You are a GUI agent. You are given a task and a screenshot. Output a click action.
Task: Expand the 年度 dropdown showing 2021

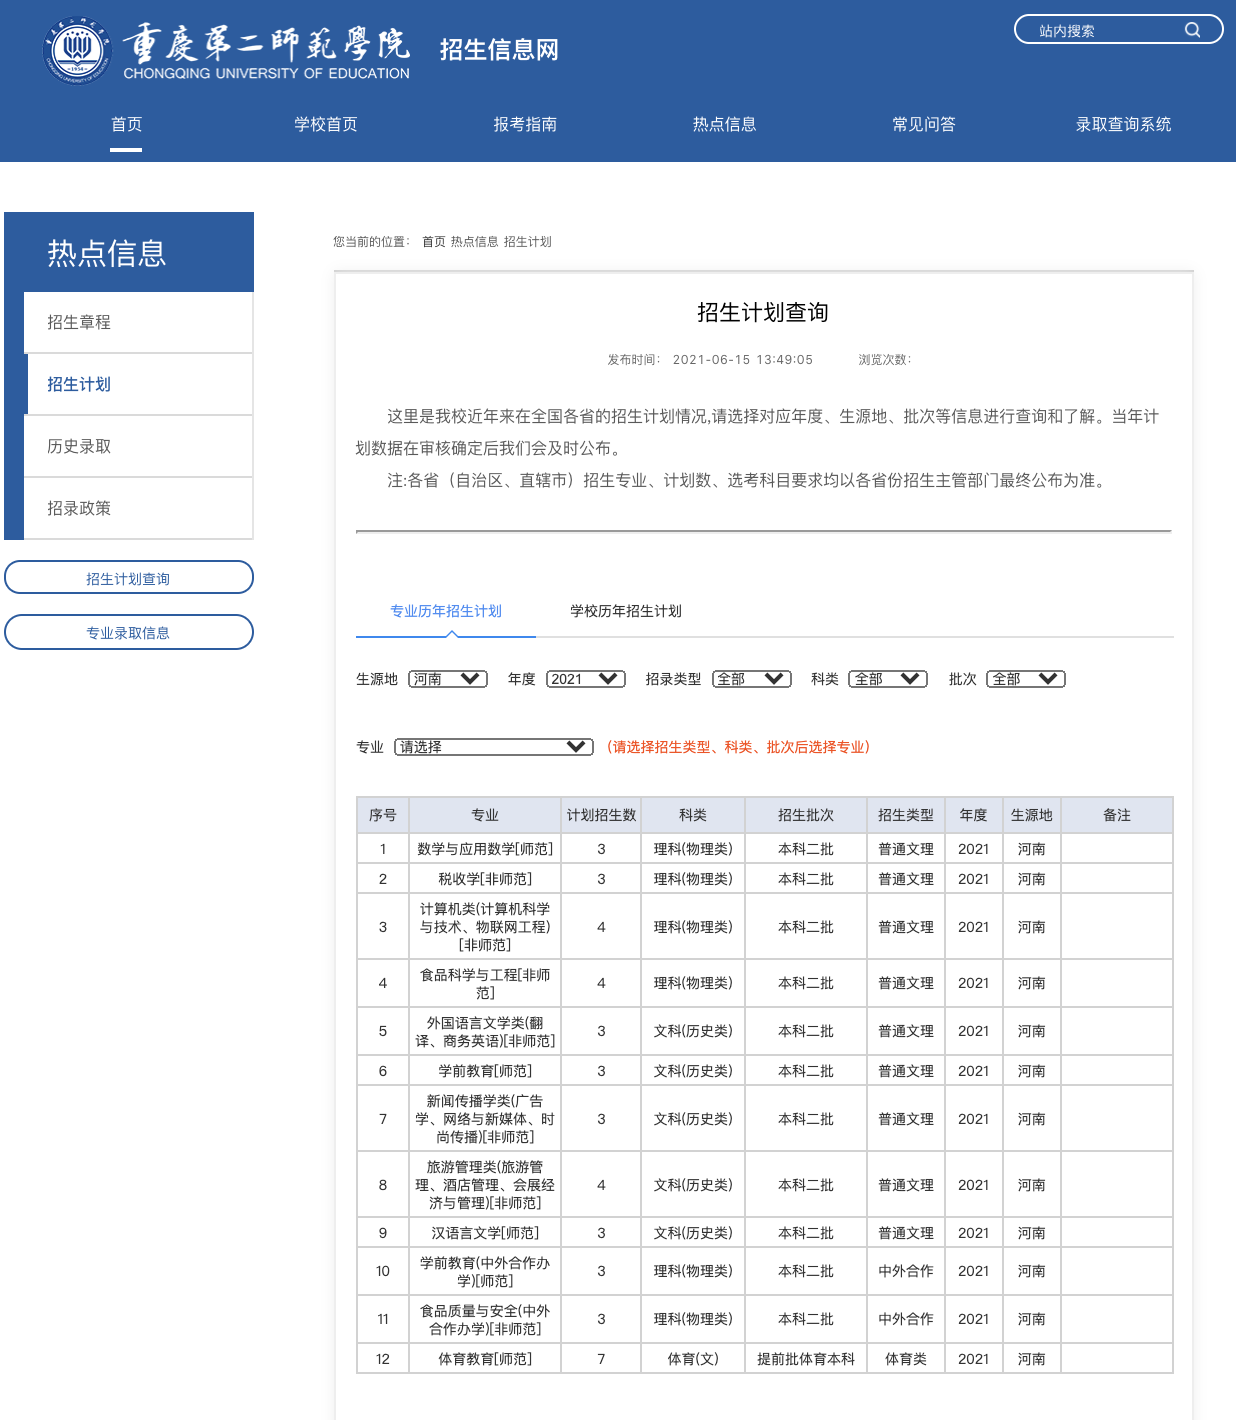click(585, 679)
